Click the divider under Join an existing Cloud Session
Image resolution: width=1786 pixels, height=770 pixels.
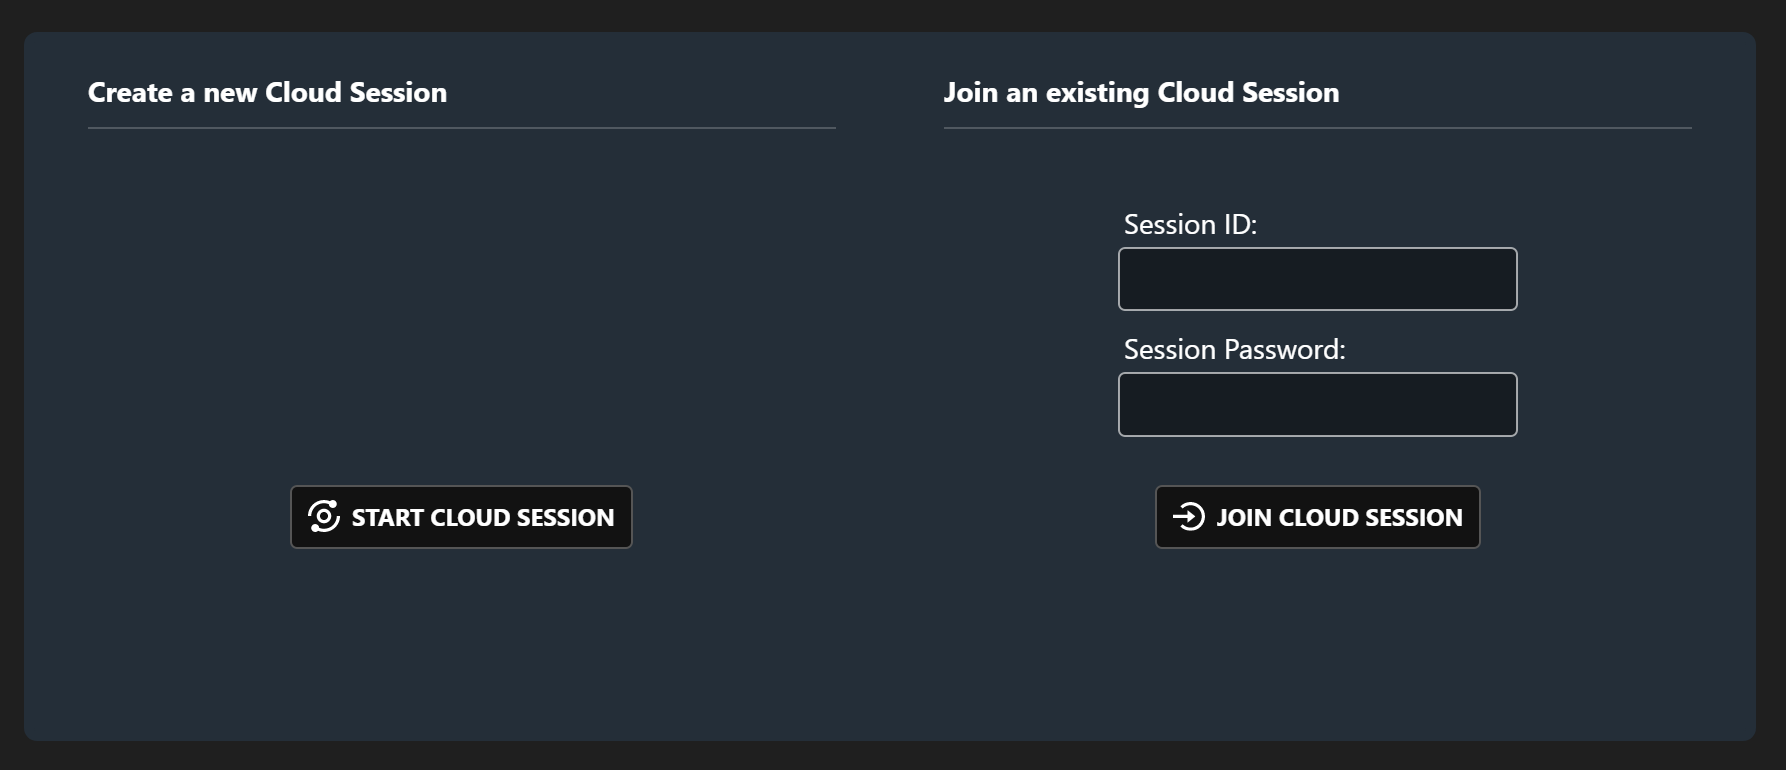(1317, 128)
